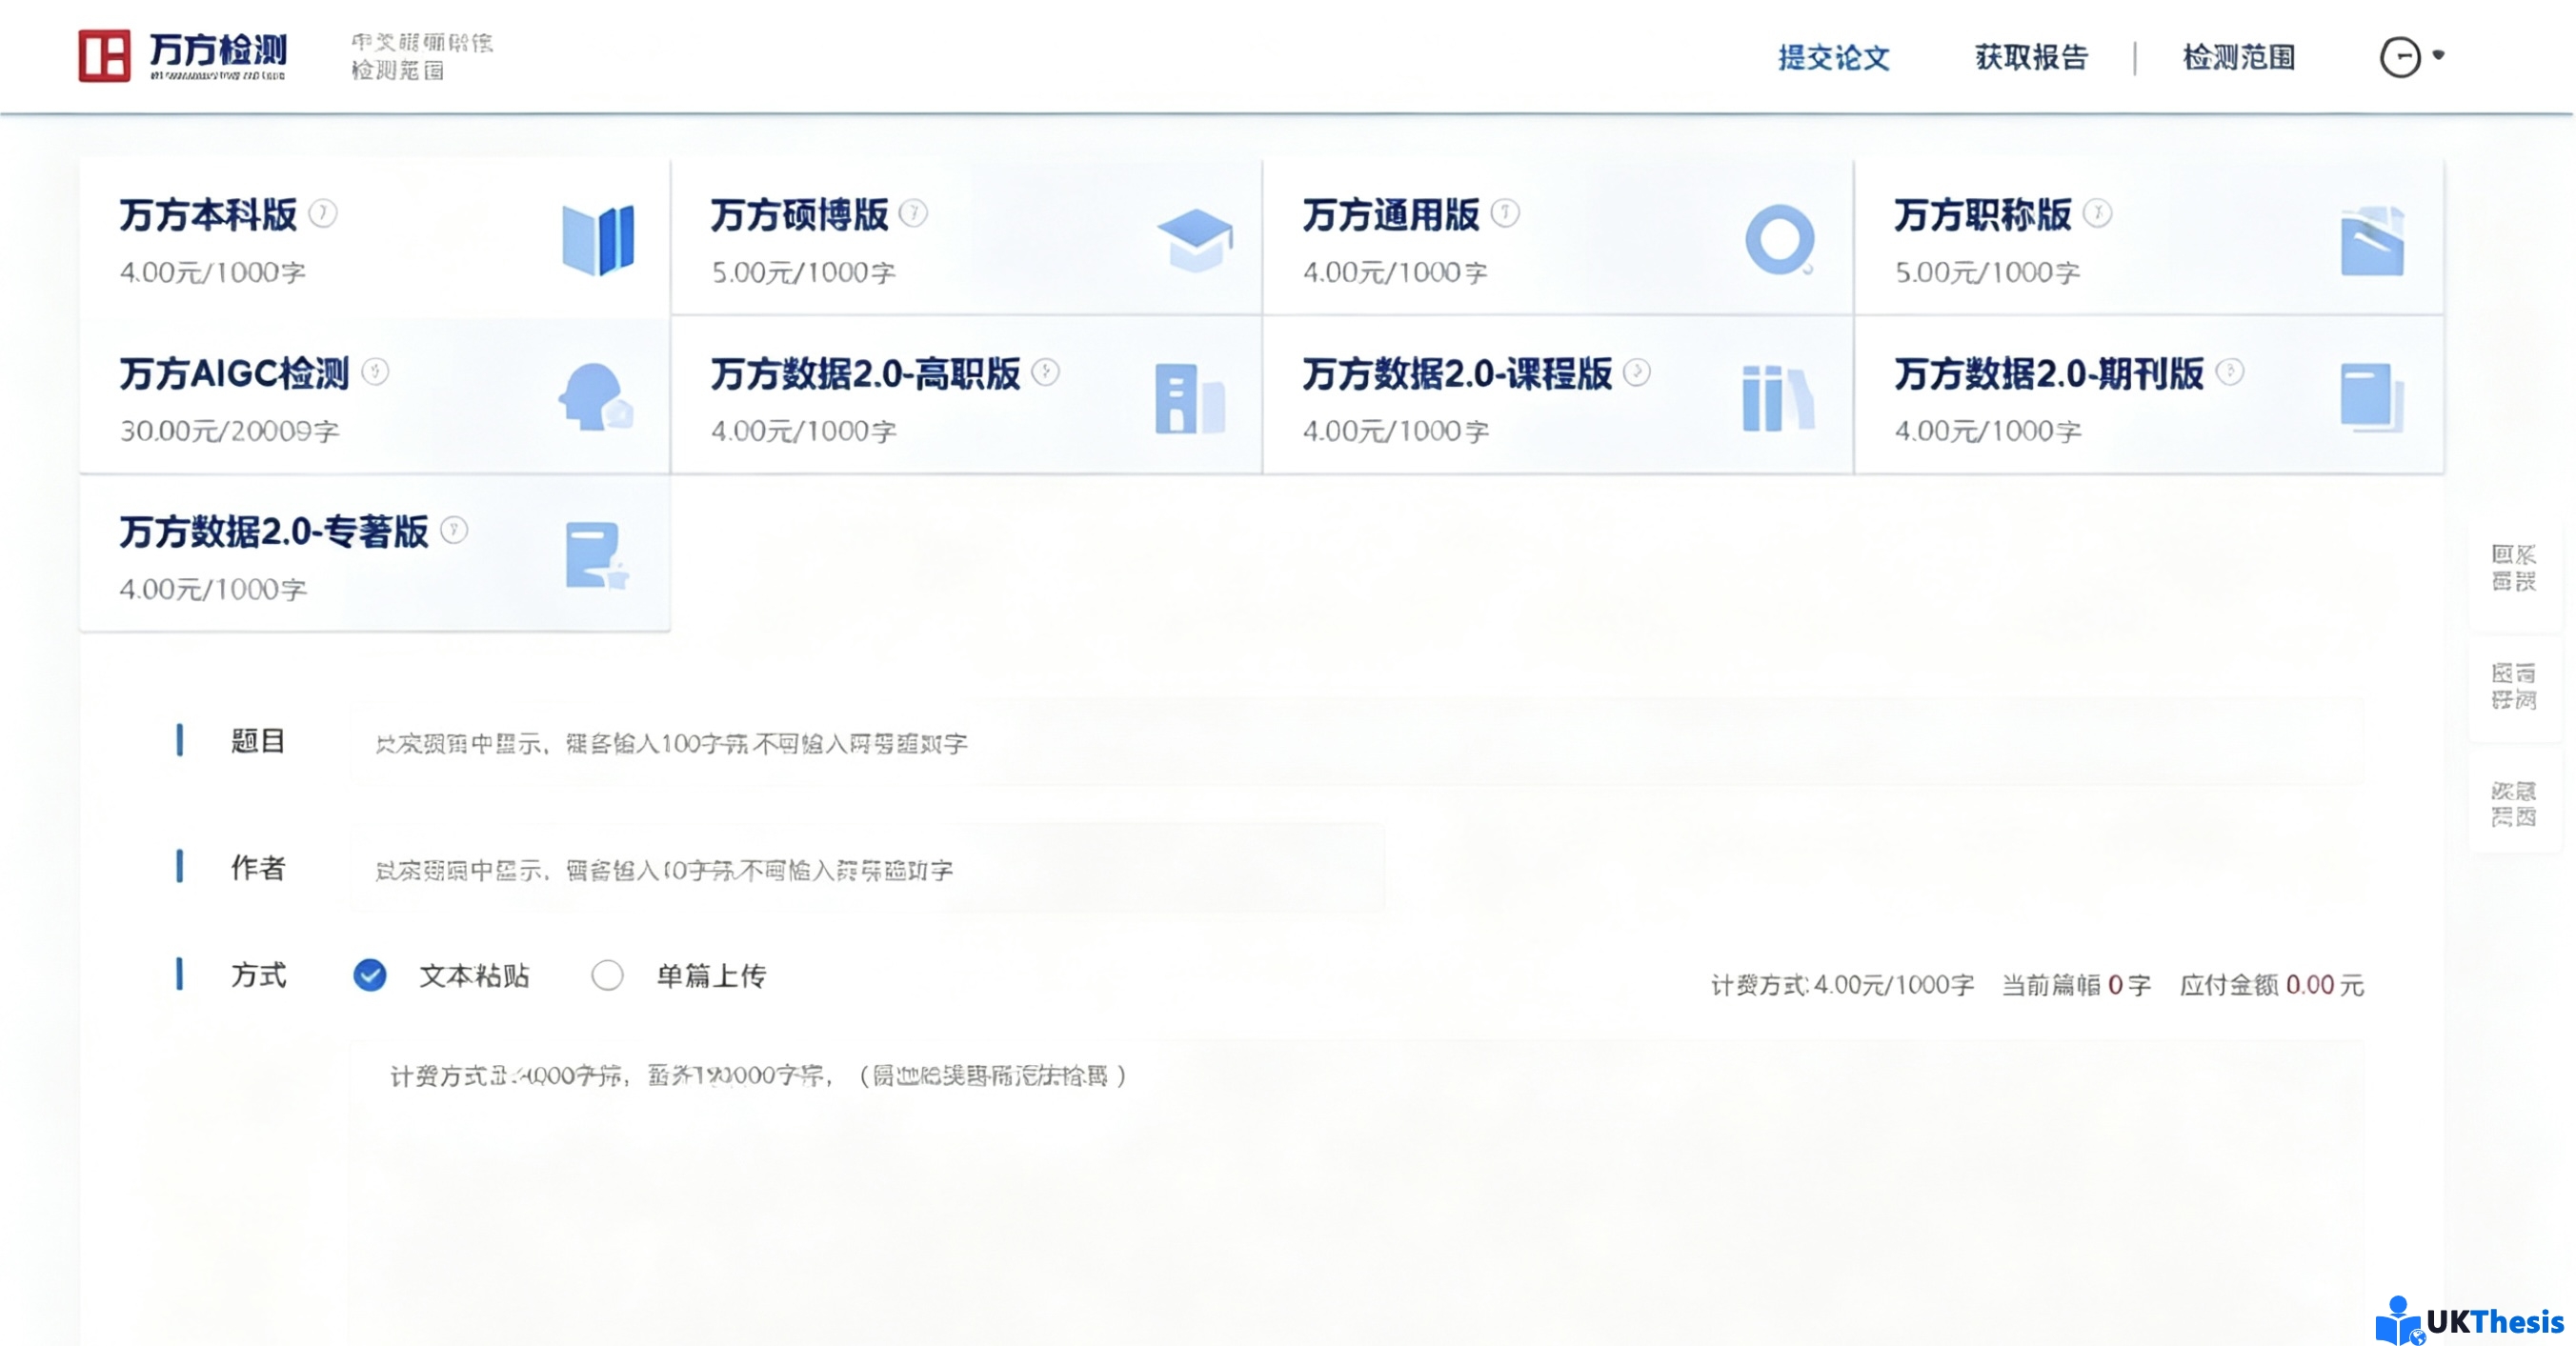Open the 获取报告 nav item
Viewport: 2576px width, 1346px height.
tap(2032, 58)
